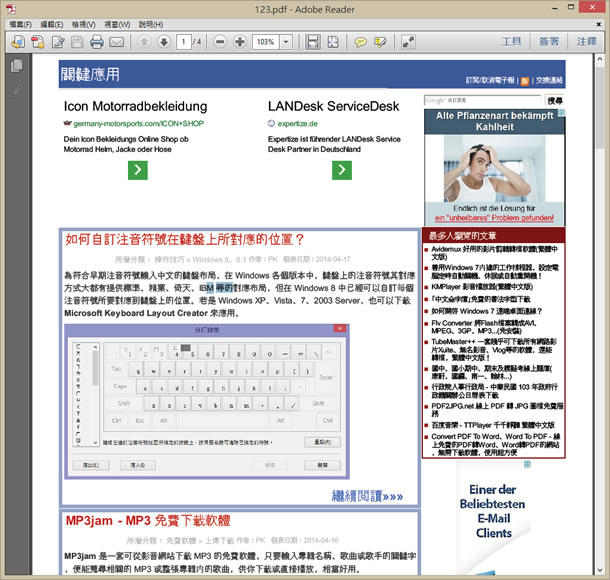Click the MP3jam article title
The height and width of the screenshot is (580, 610).
point(148,520)
